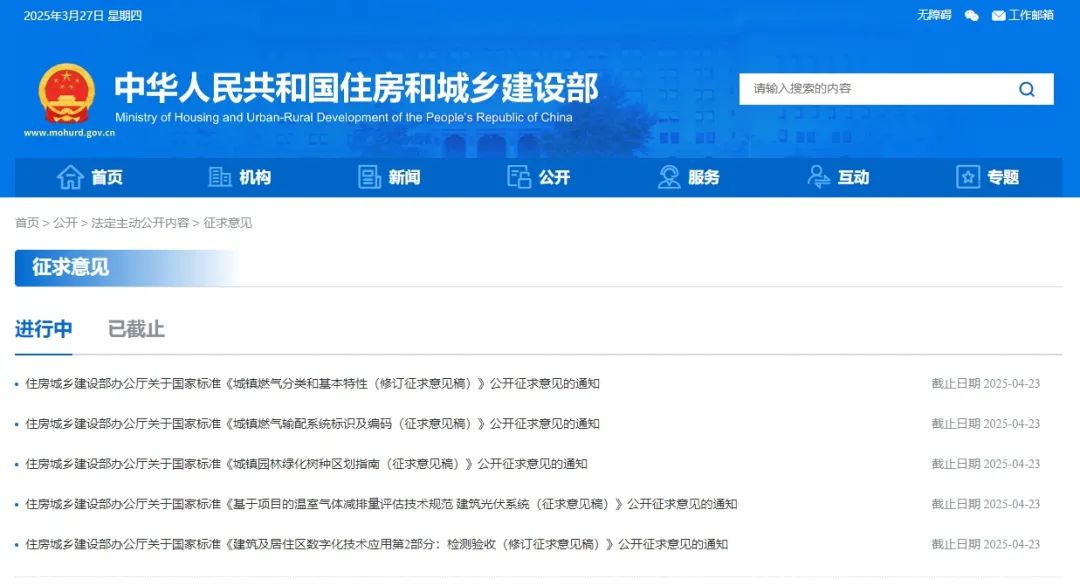This screenshot has width=1080, height=586.
Task: Click 公开 in the breadcrumb
Action: 65,223
